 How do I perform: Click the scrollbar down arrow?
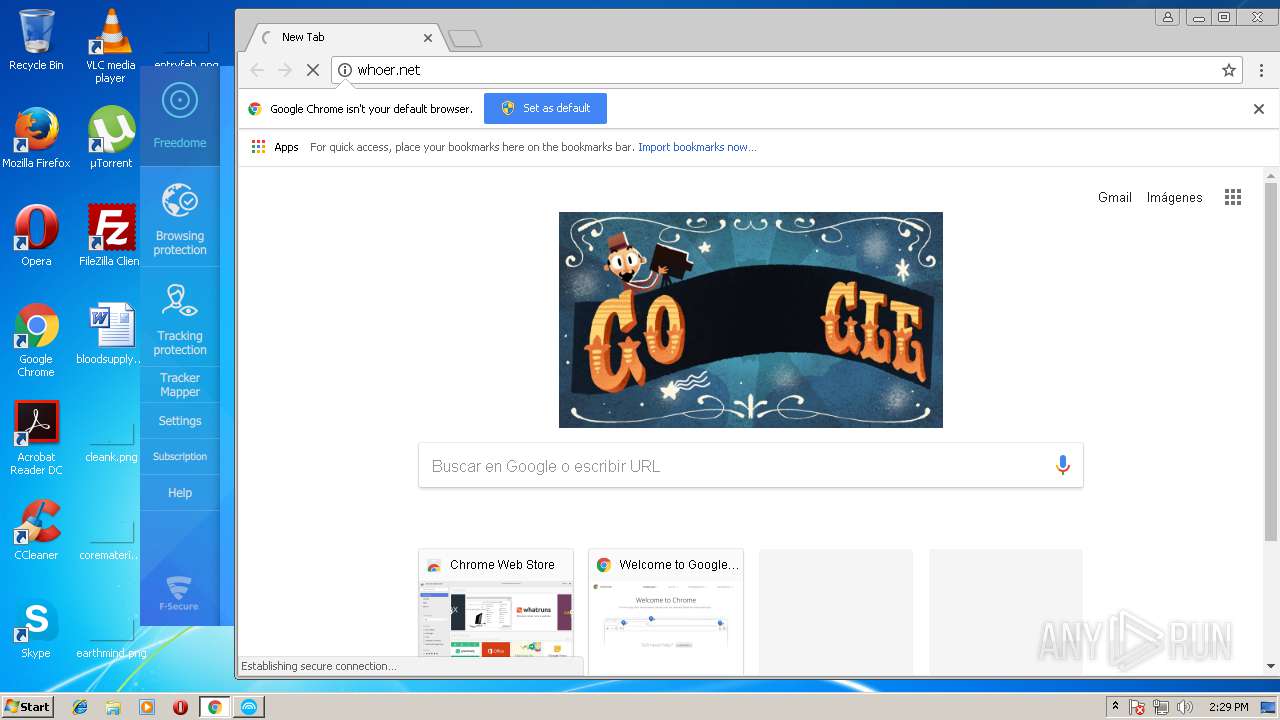[1271, 666]
